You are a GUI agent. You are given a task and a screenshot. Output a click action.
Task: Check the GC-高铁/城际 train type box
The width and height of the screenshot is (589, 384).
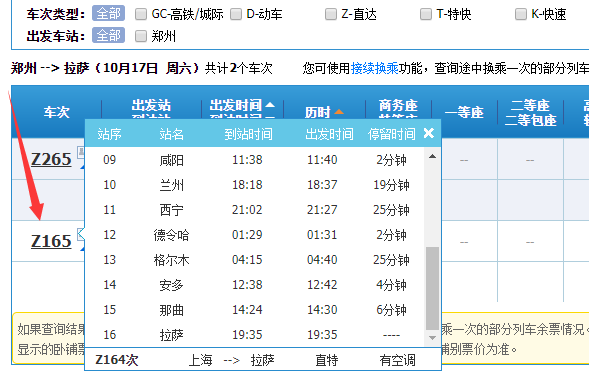(x=141, y=14)
